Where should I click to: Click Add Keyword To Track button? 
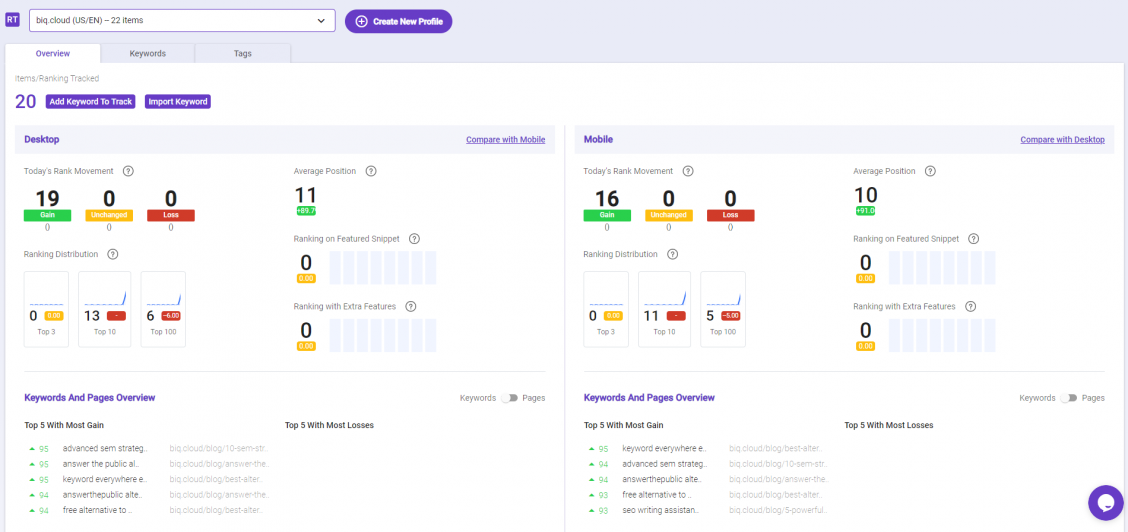tap(91, 101)
